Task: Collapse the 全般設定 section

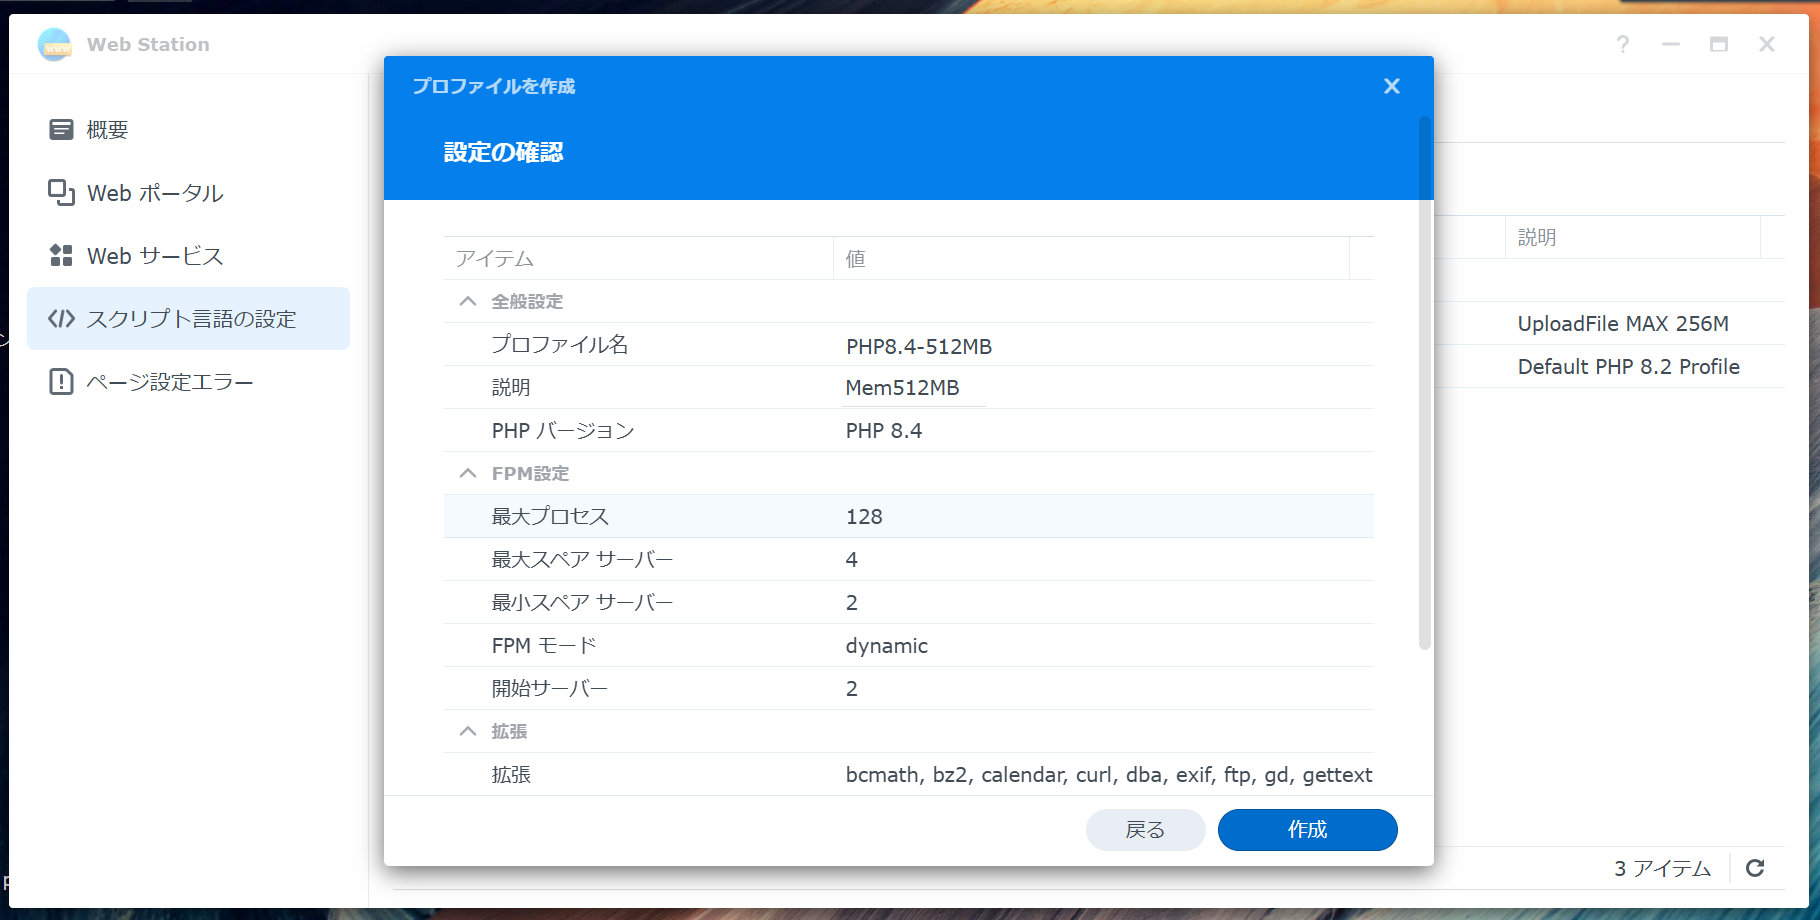Action: point(467,301)
